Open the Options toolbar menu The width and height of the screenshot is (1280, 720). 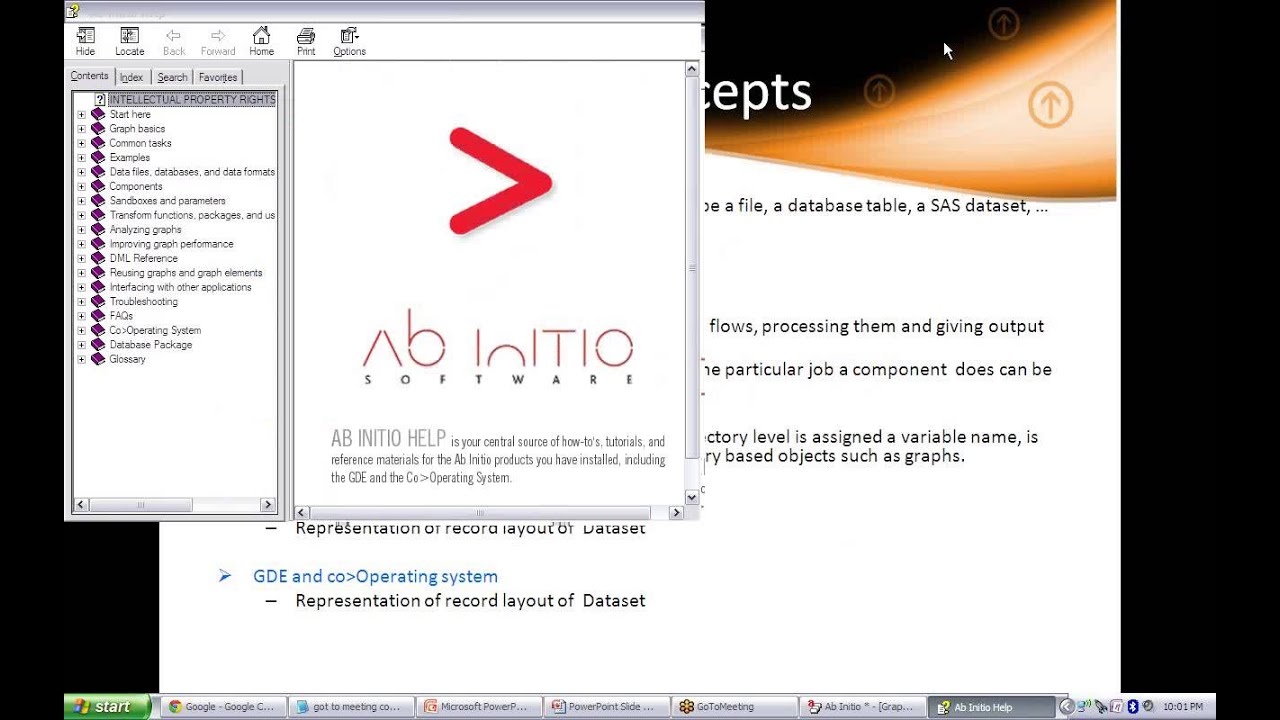coord(349,42)
